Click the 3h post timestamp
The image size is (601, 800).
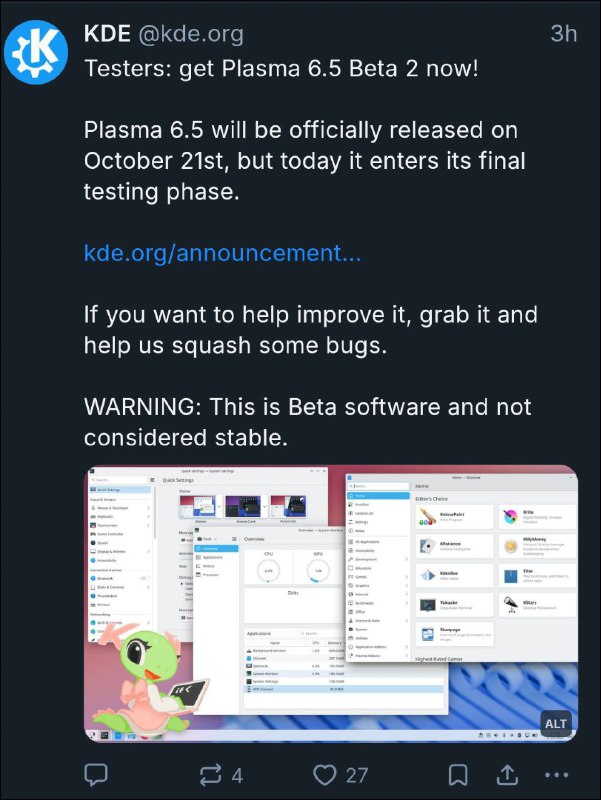click(564, 34)
